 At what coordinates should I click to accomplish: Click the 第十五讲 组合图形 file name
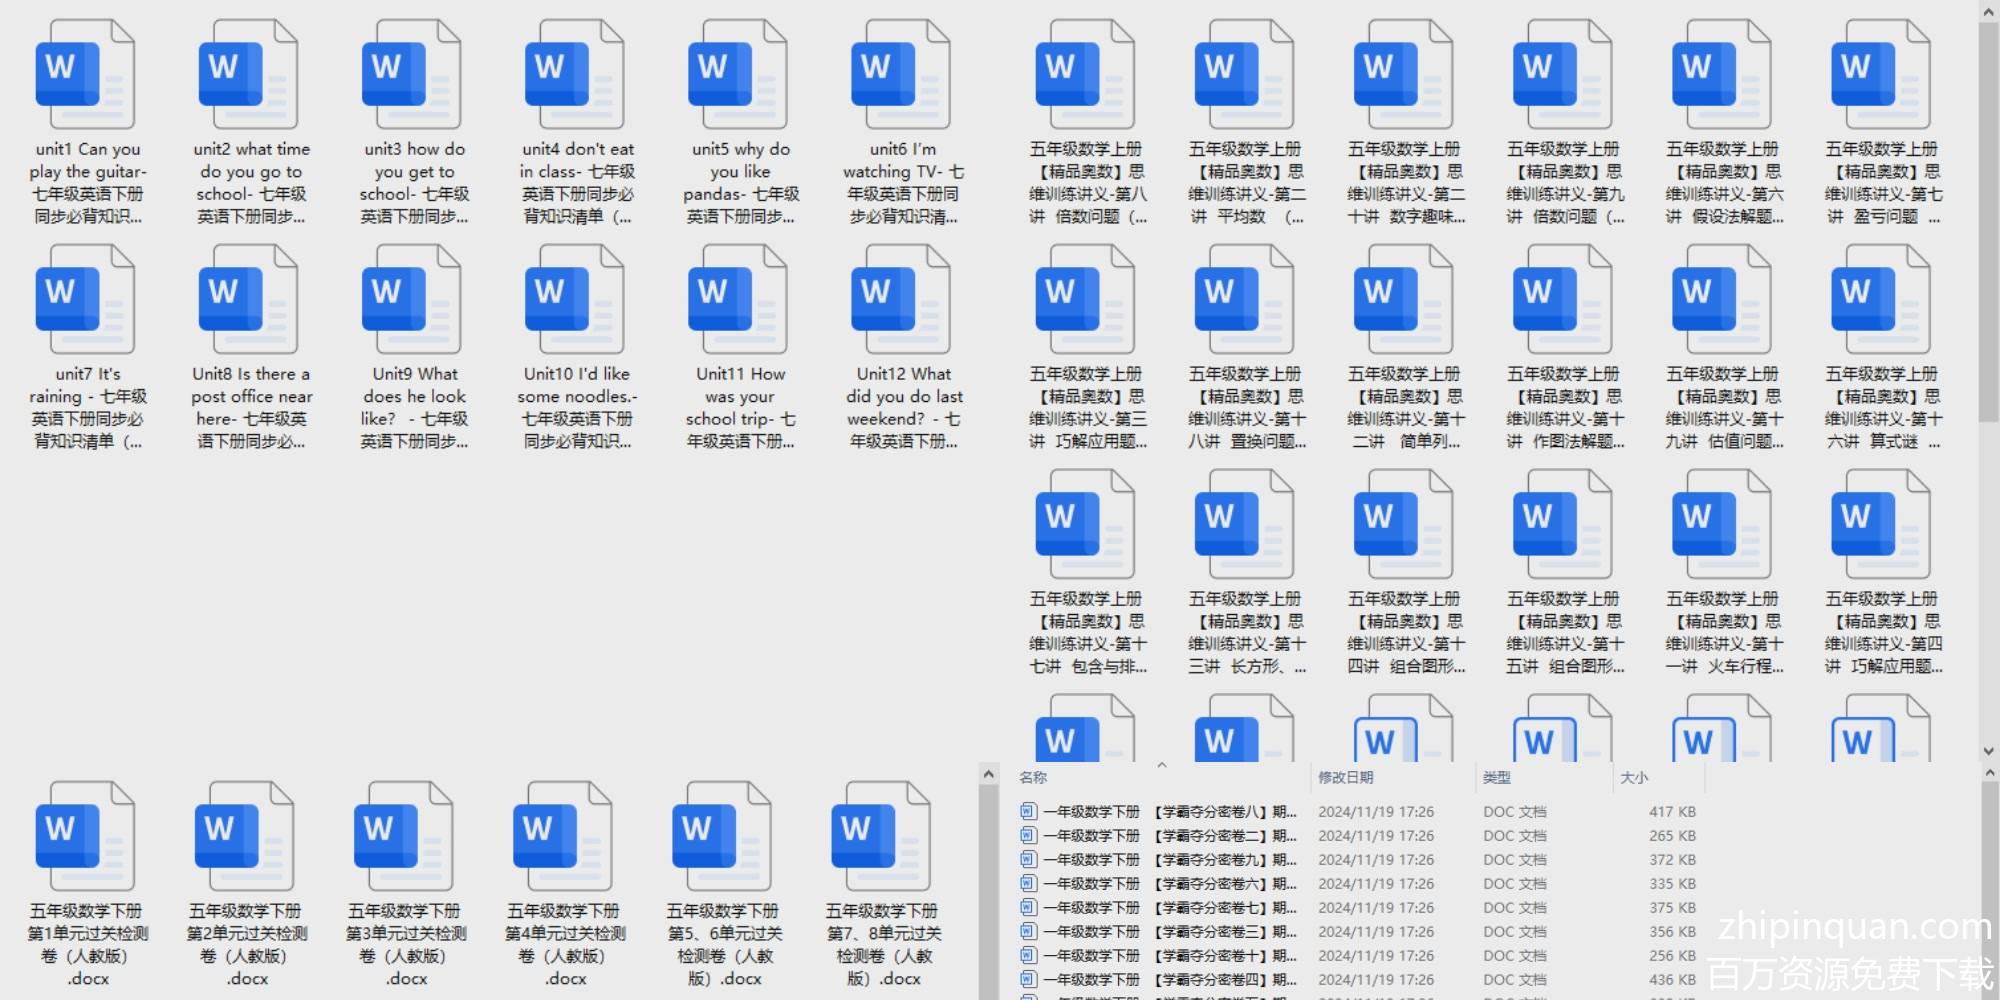click(x=1563, y=633)
